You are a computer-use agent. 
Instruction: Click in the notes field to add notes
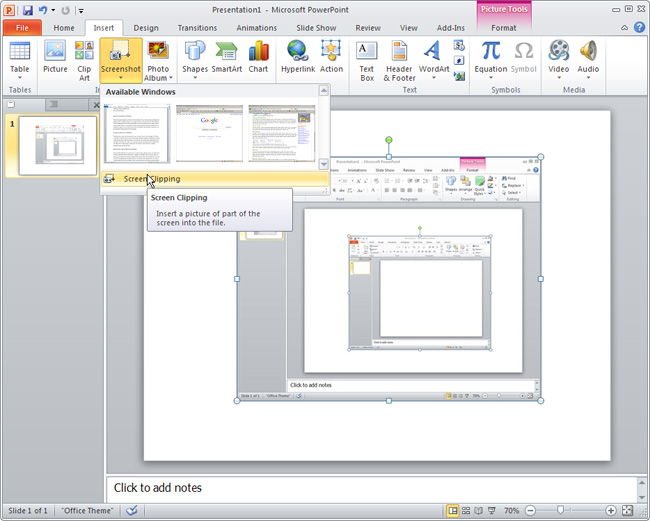(x=371, y=488)
